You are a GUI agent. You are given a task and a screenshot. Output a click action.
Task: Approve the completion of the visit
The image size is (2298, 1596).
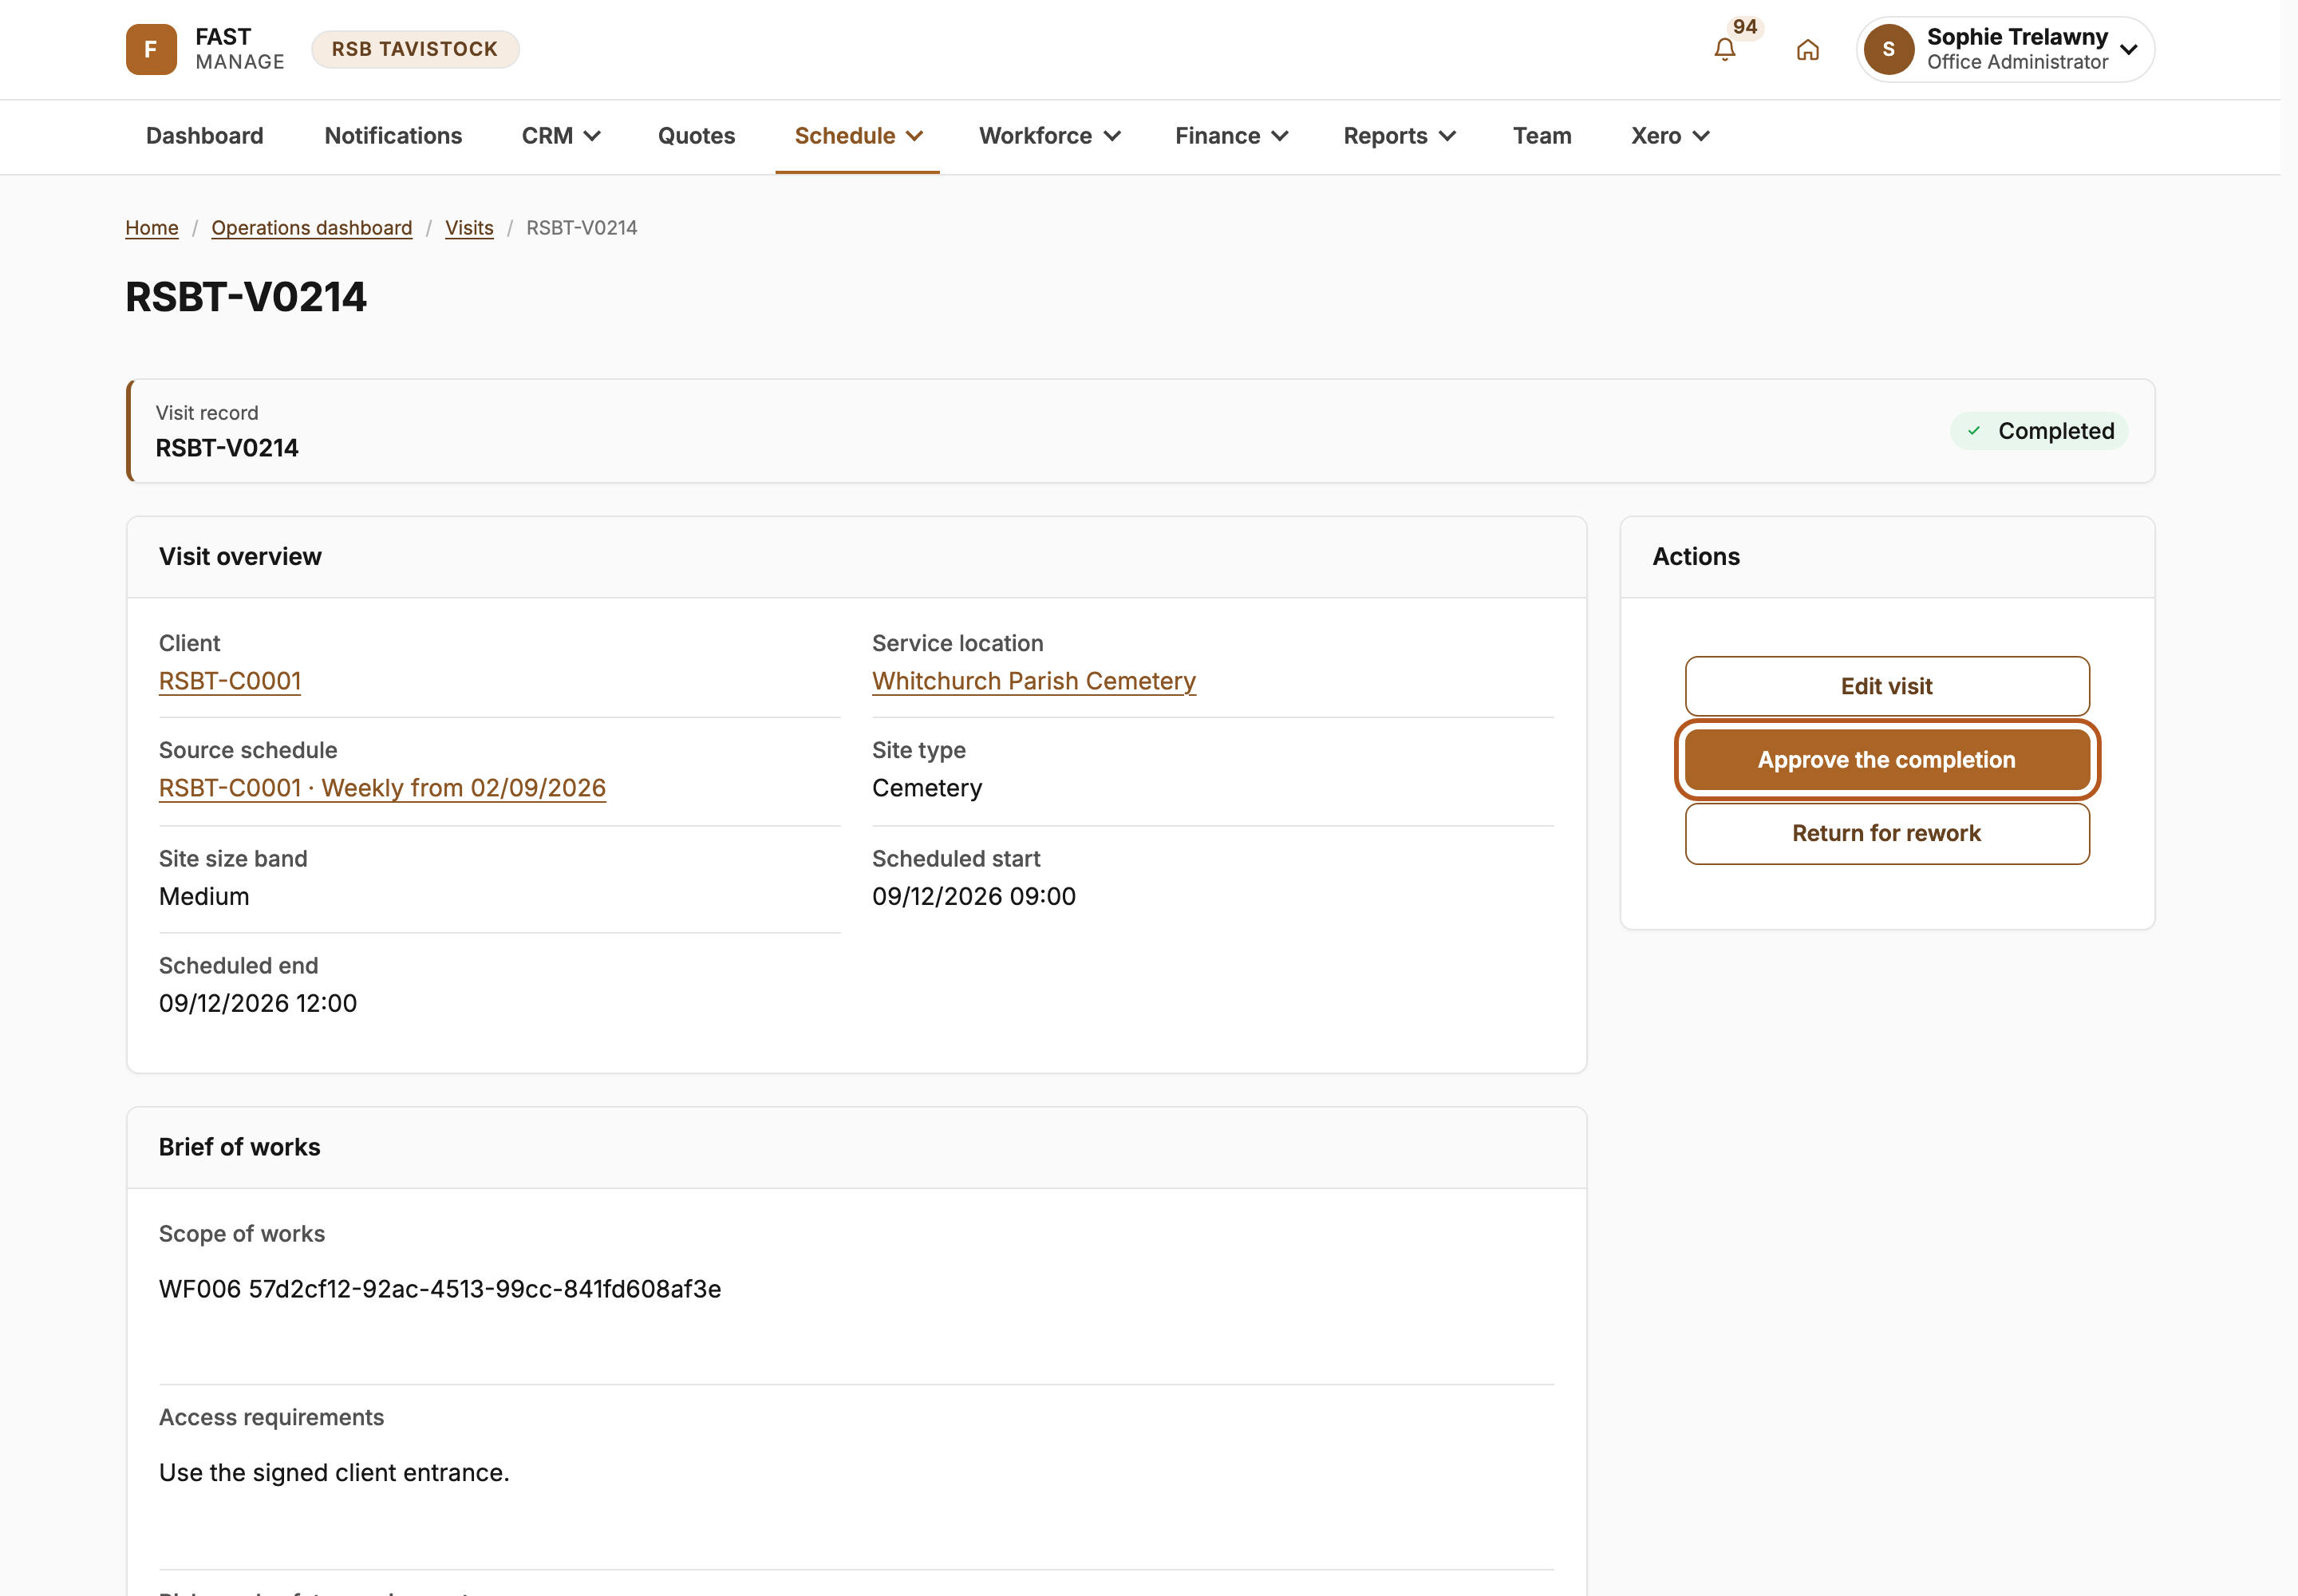click(x=1887, y=760)
